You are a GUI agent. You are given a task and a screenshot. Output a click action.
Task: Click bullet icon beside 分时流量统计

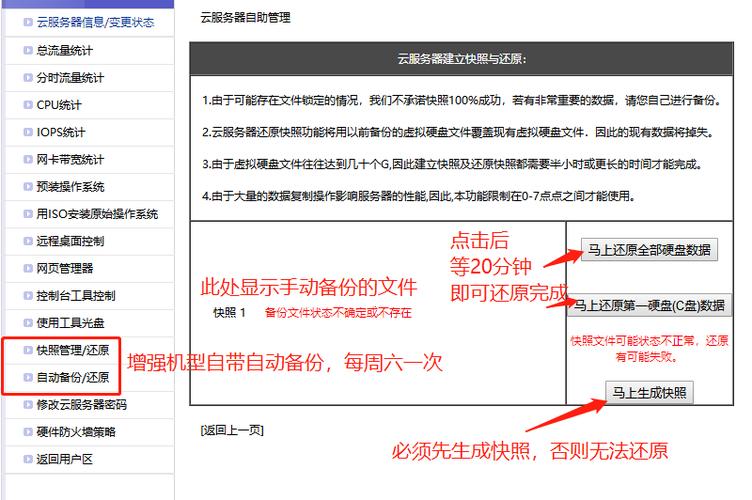coord(28,77)
